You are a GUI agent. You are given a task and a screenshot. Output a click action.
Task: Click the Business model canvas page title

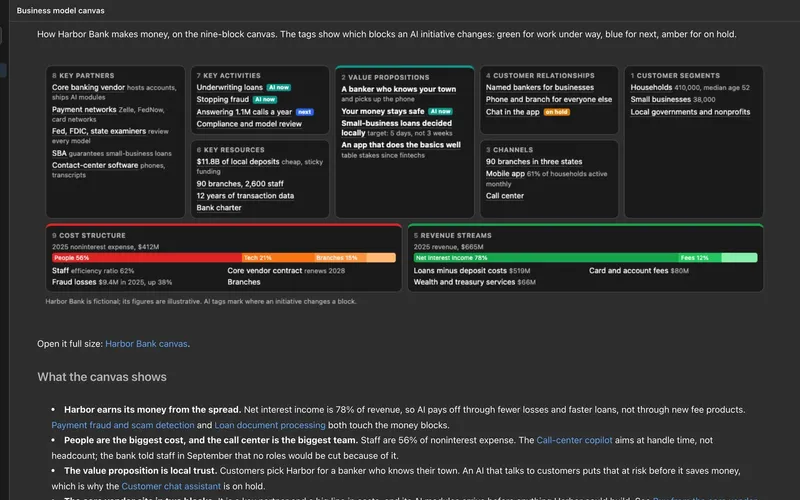coord(60,10)
